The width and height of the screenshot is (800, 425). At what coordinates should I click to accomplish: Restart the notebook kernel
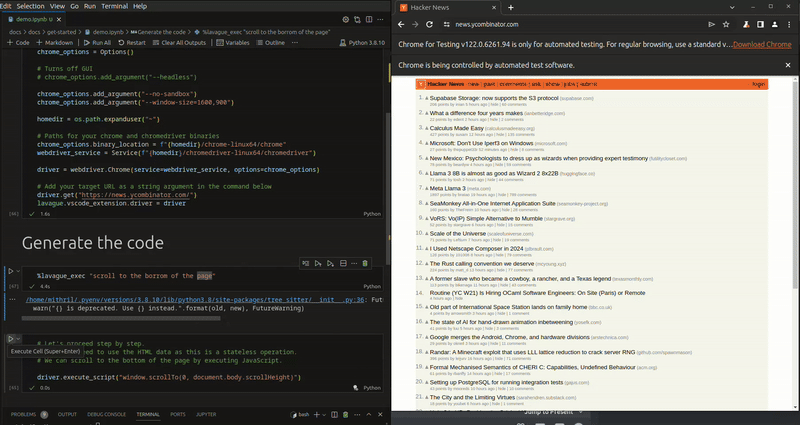click(132, 43)
